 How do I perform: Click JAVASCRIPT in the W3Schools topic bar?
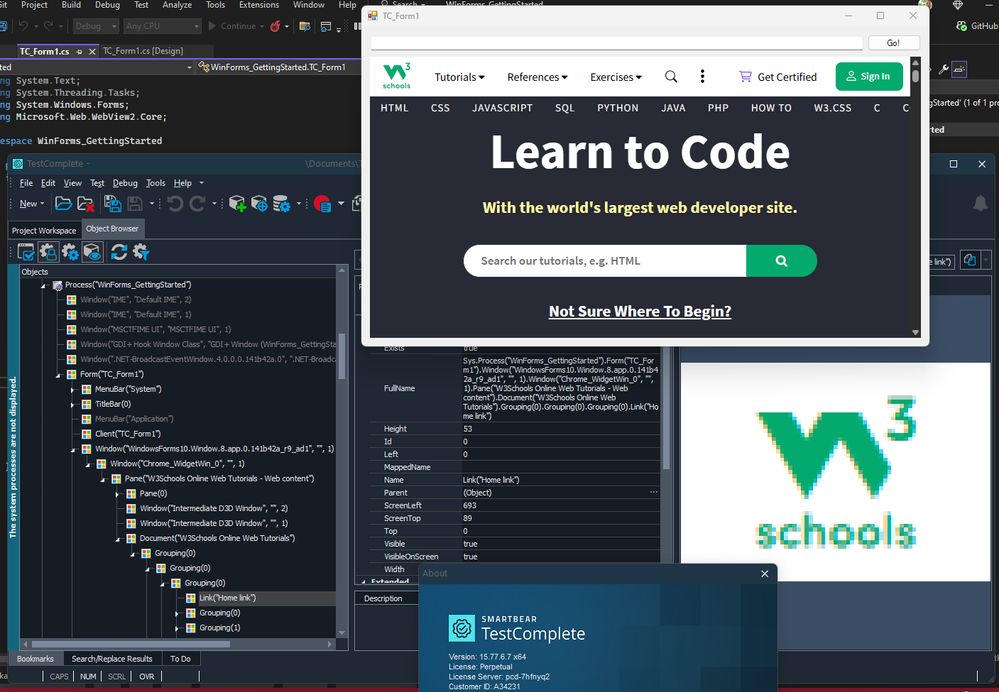click(502, 108)
